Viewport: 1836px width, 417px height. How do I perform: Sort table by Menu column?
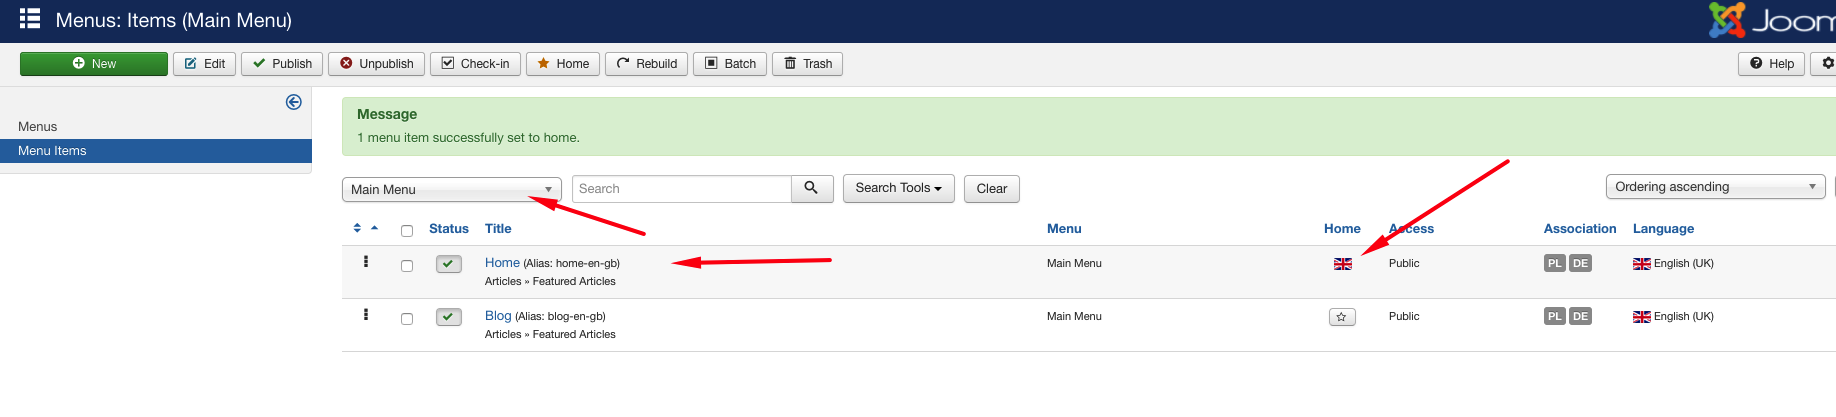(1064, 229)
